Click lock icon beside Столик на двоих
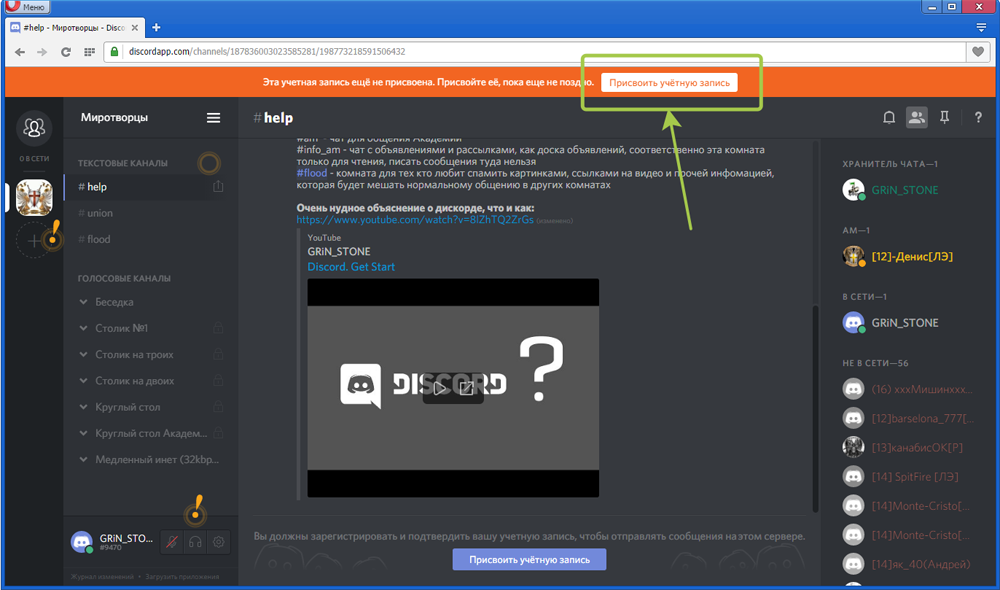The width and height of the screenshot is (1000, 590). [x=218, y=380]
